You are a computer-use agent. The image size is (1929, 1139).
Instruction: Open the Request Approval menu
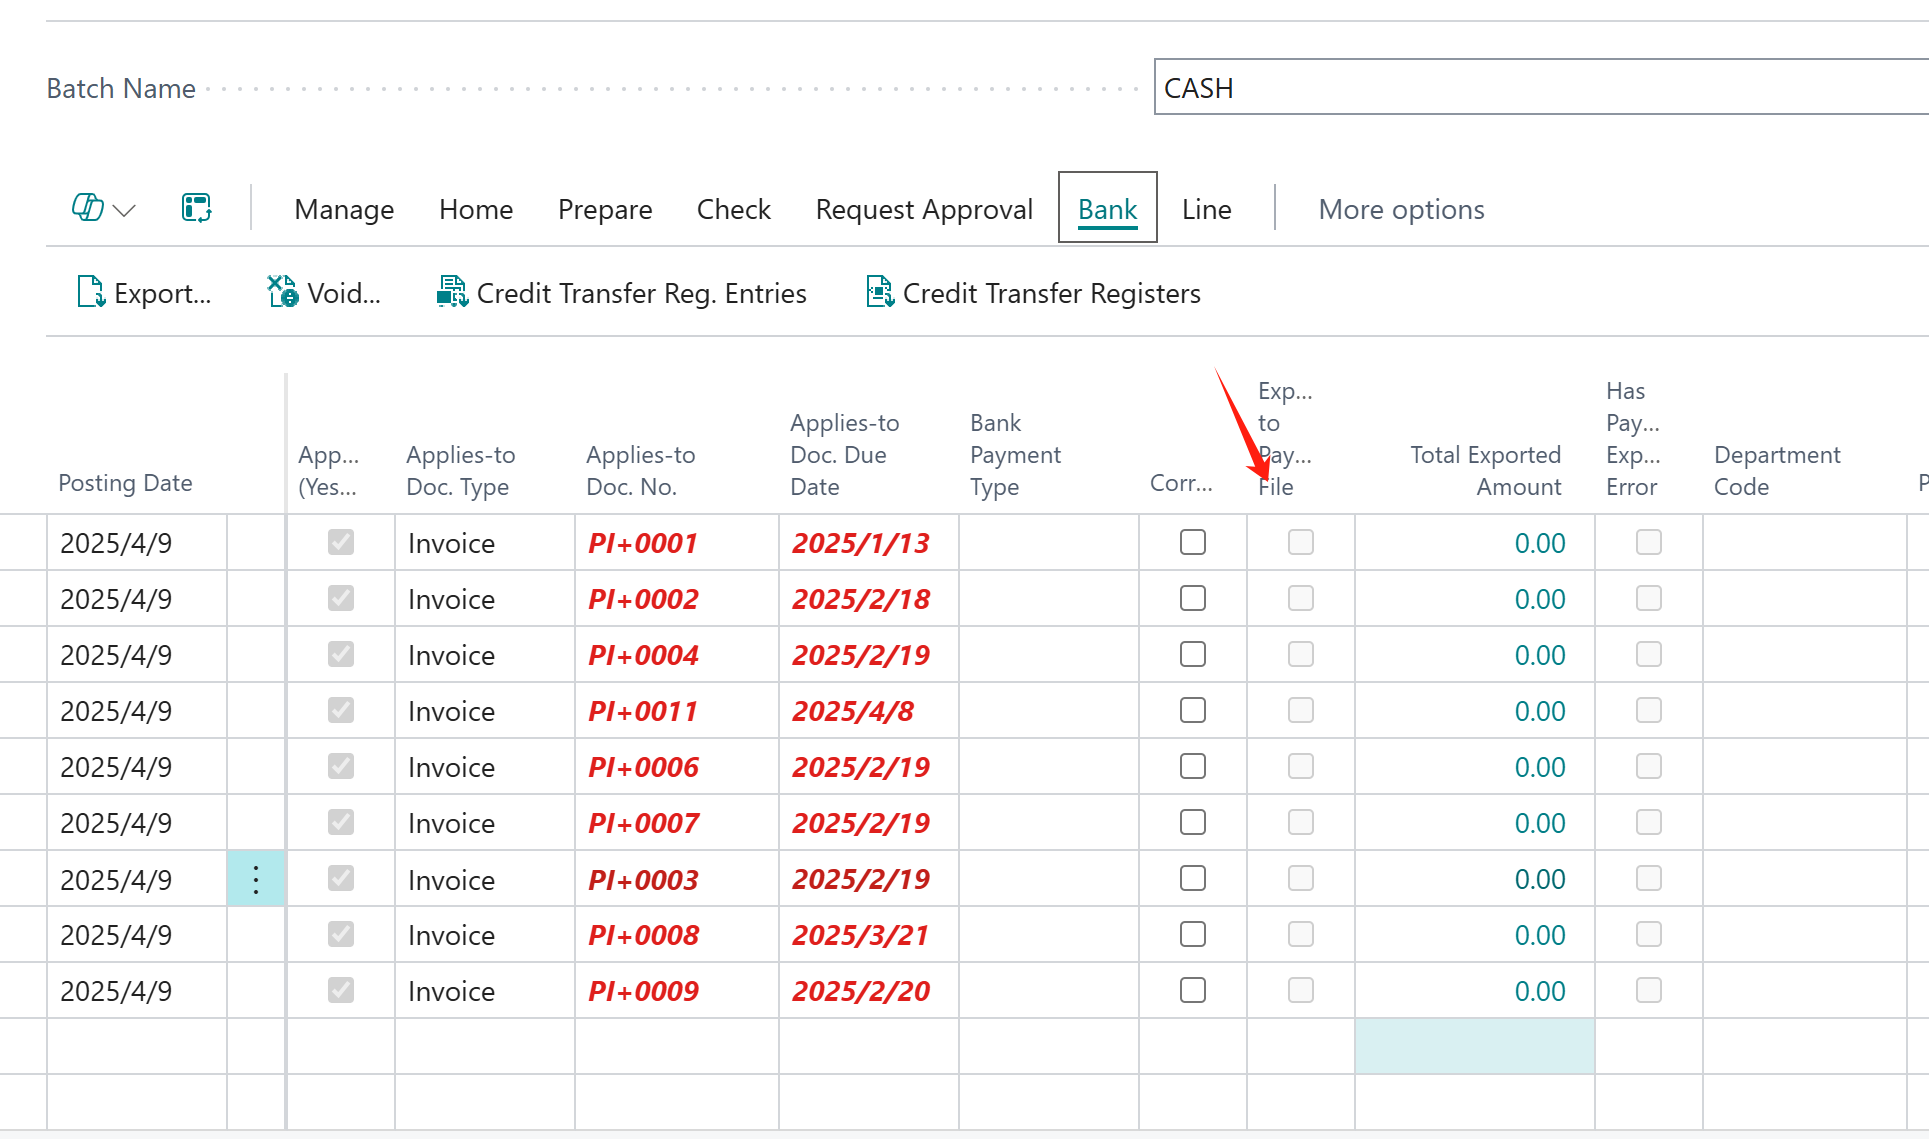923,209
